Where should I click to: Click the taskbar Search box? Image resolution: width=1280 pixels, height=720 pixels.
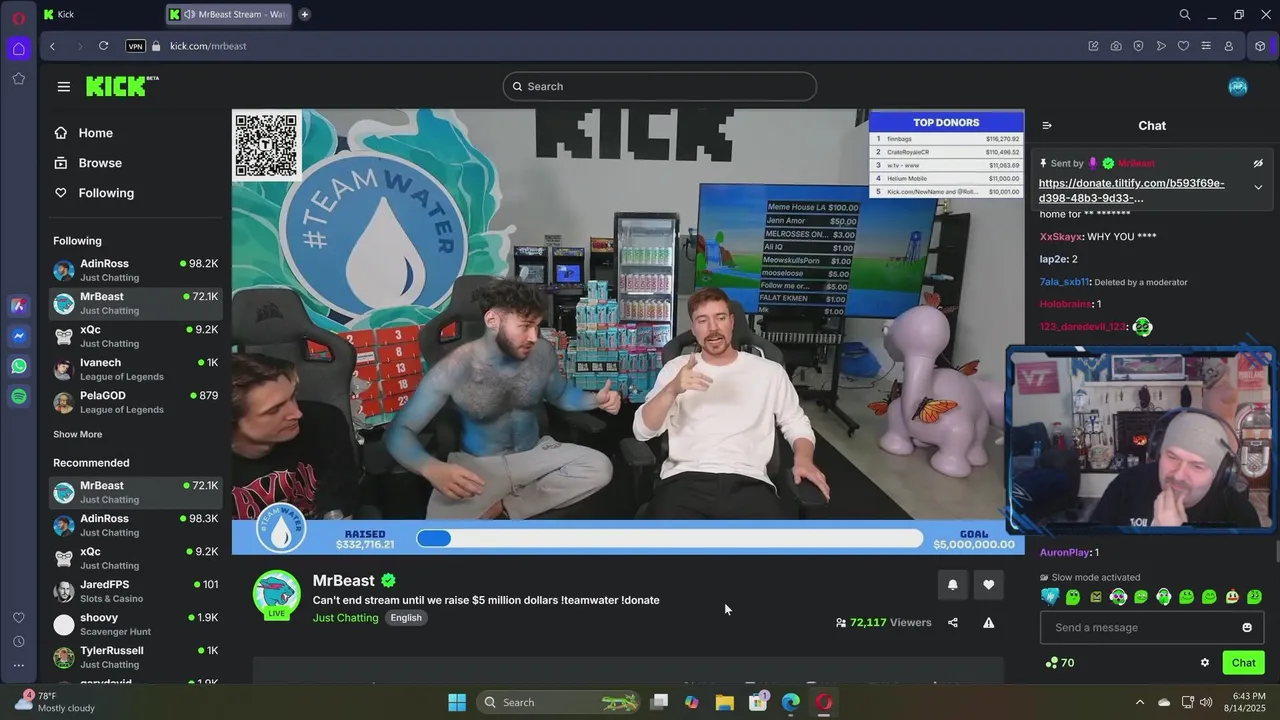(560, 702)
